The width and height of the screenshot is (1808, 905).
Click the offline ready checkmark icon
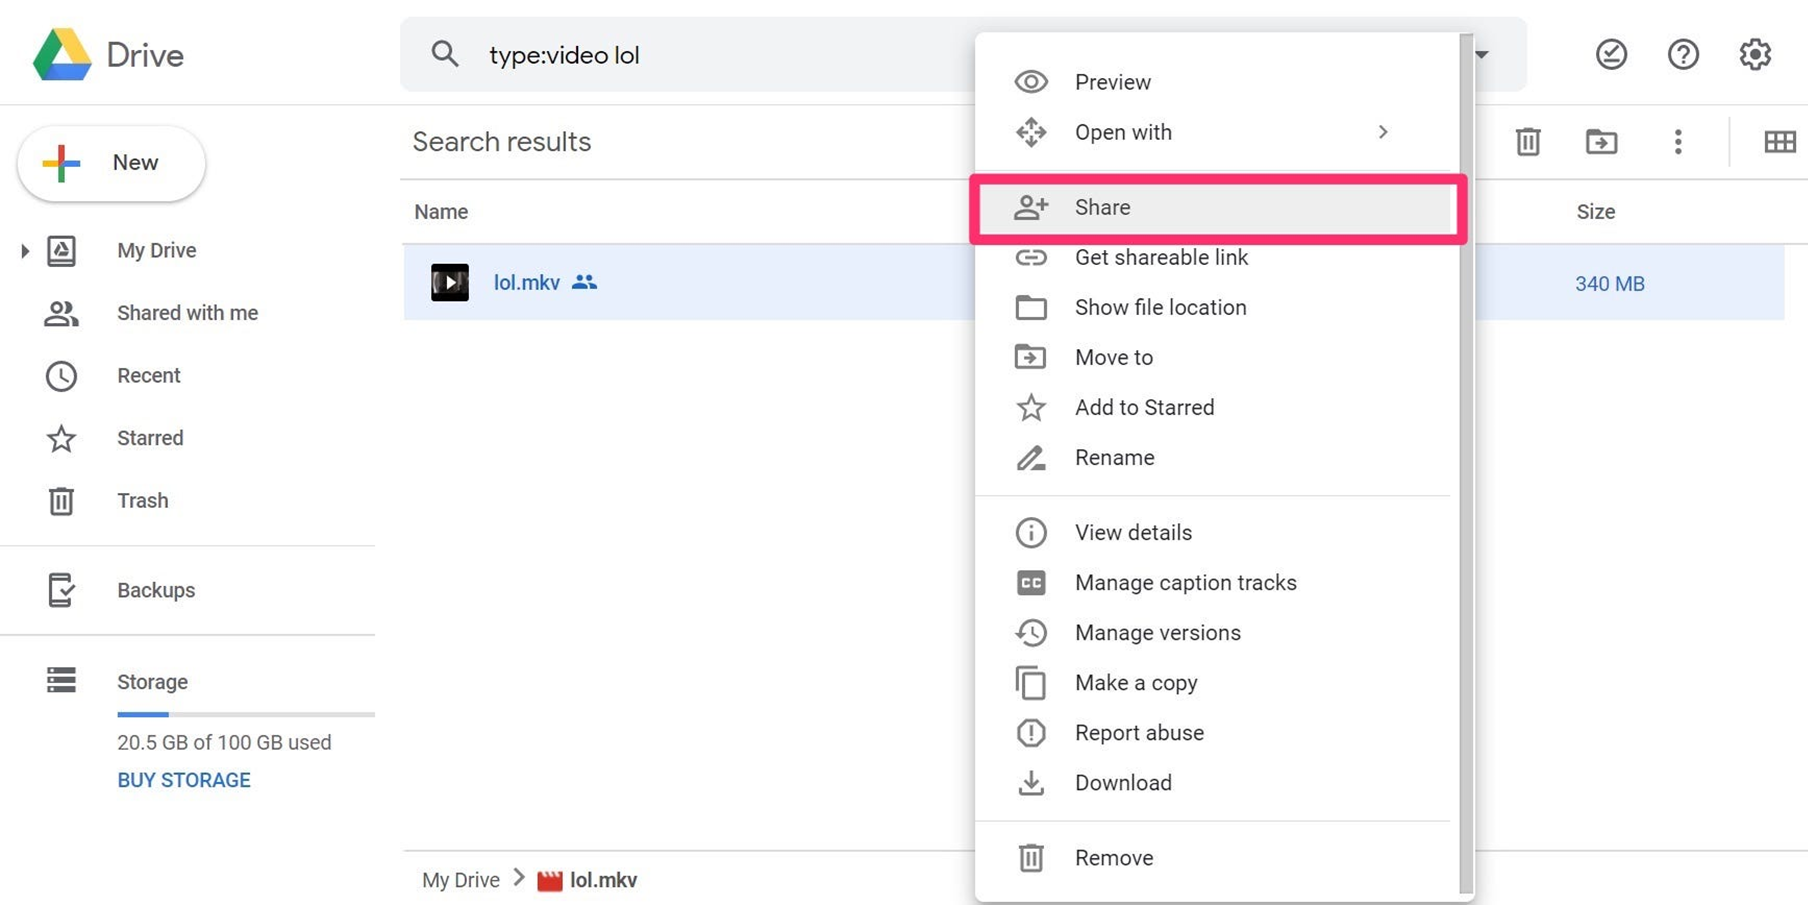pos(1611,55)
